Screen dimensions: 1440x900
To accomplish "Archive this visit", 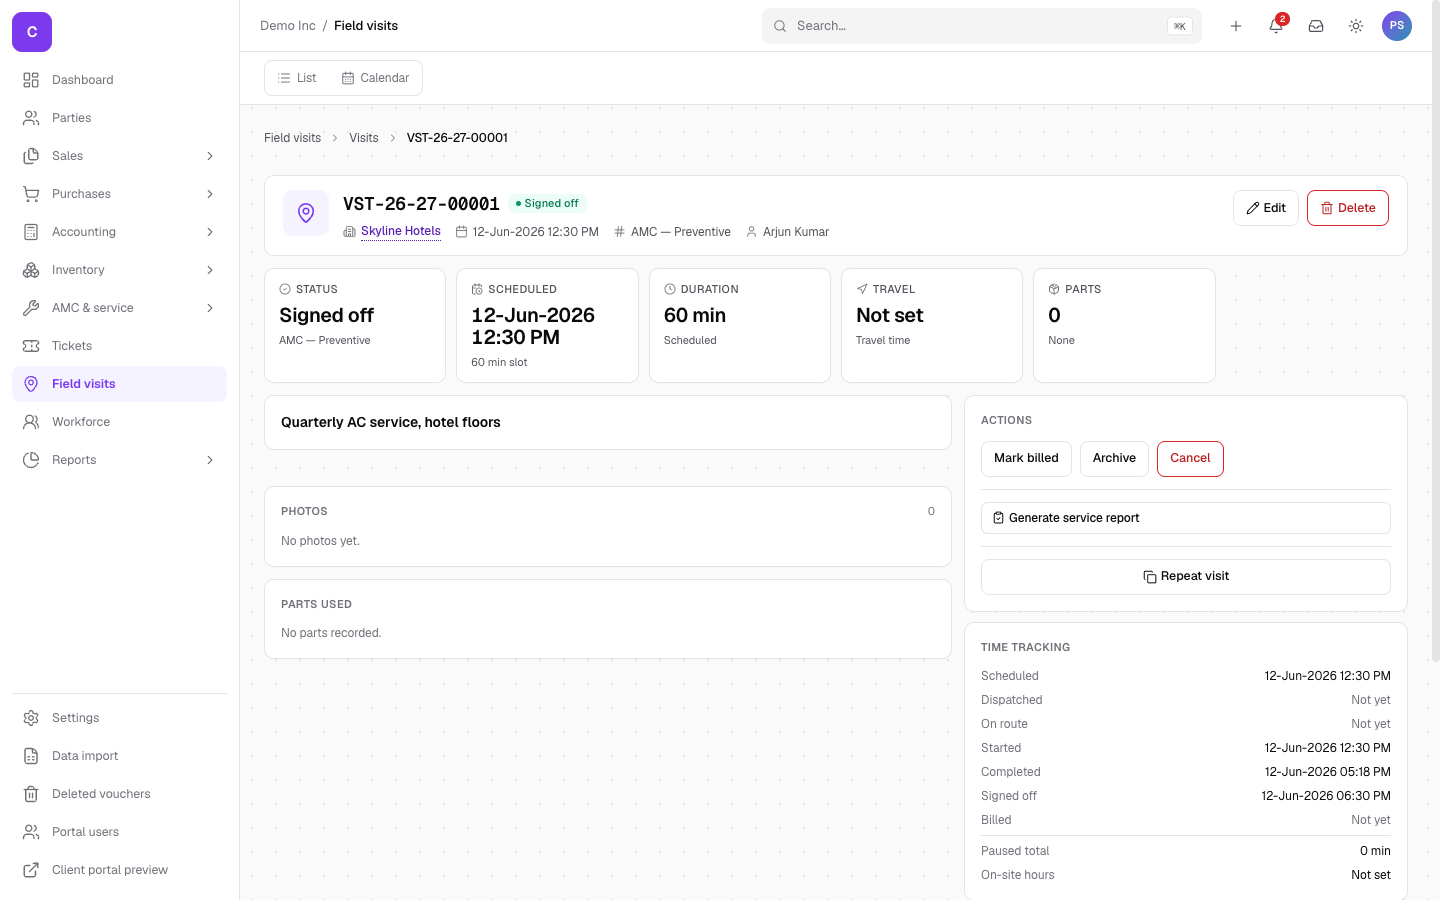I will coord(1114,459).
